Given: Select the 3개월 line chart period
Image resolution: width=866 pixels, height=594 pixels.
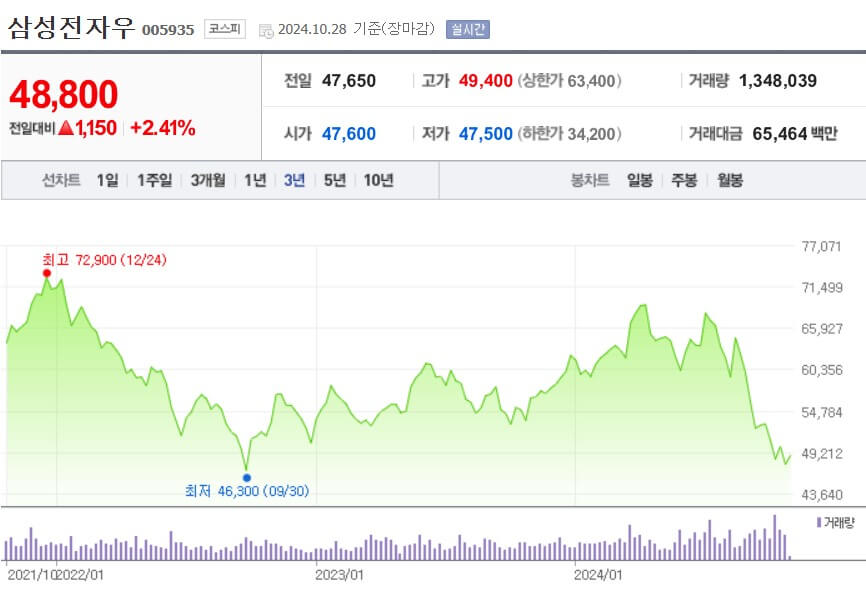Looking at the screenshot, I should pos(208,180).
